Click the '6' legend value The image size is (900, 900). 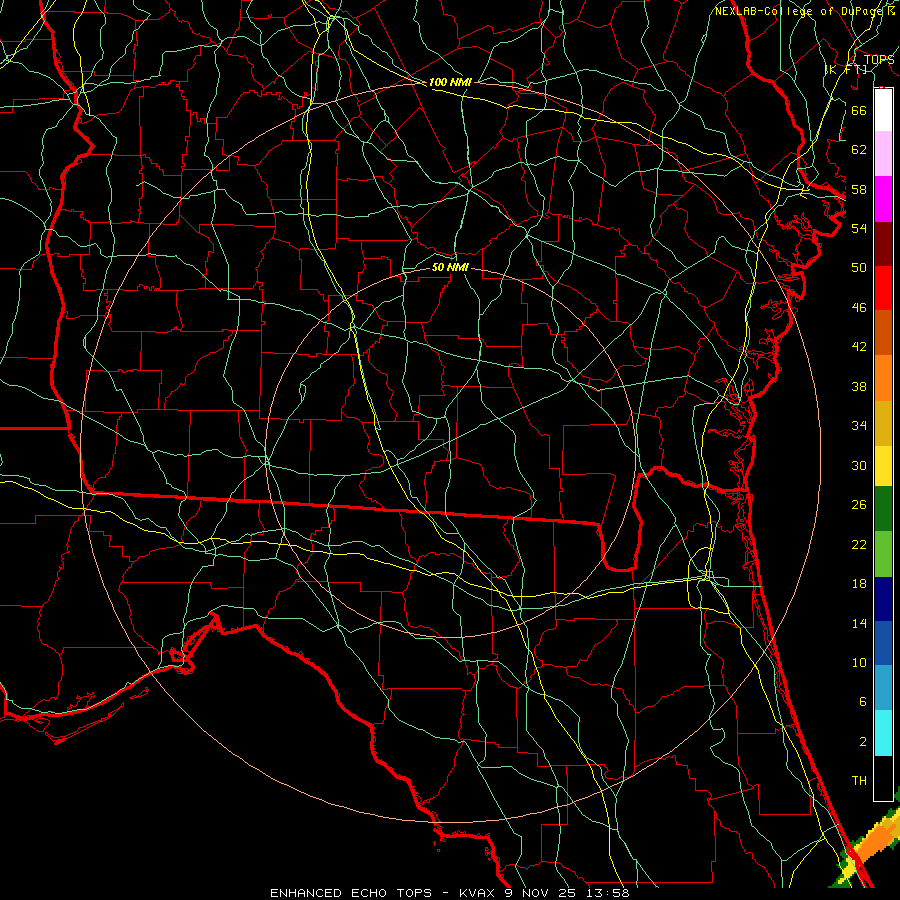point(862,701)
